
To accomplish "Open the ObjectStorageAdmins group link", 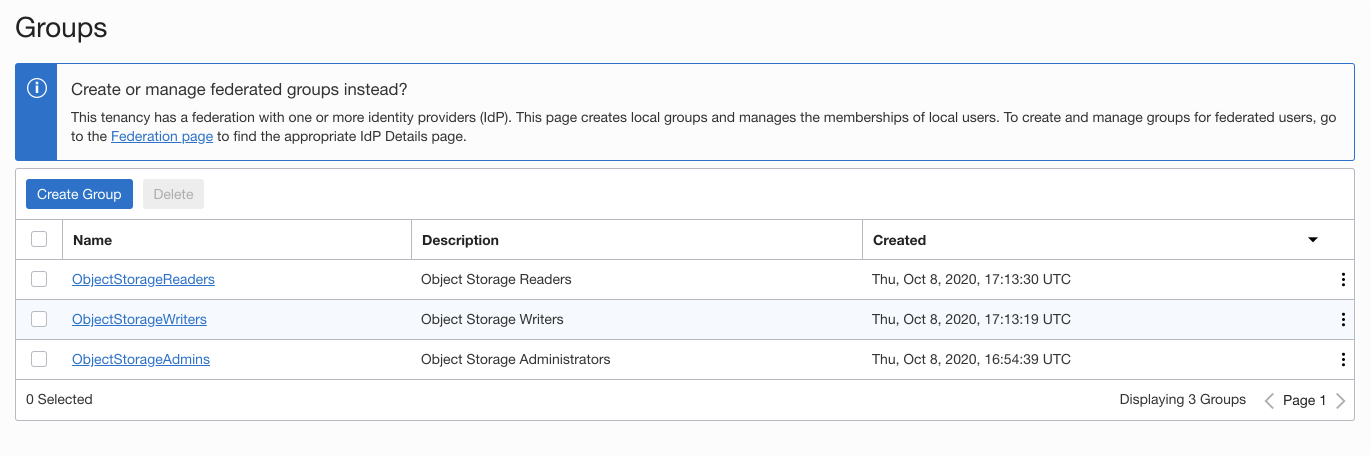I will [141, 359].
